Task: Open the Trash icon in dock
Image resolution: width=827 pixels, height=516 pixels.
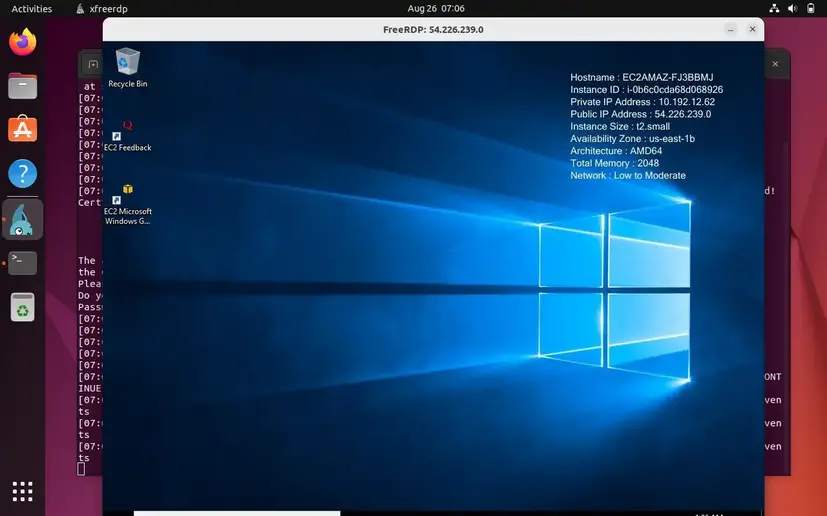Action: point(22,307)
